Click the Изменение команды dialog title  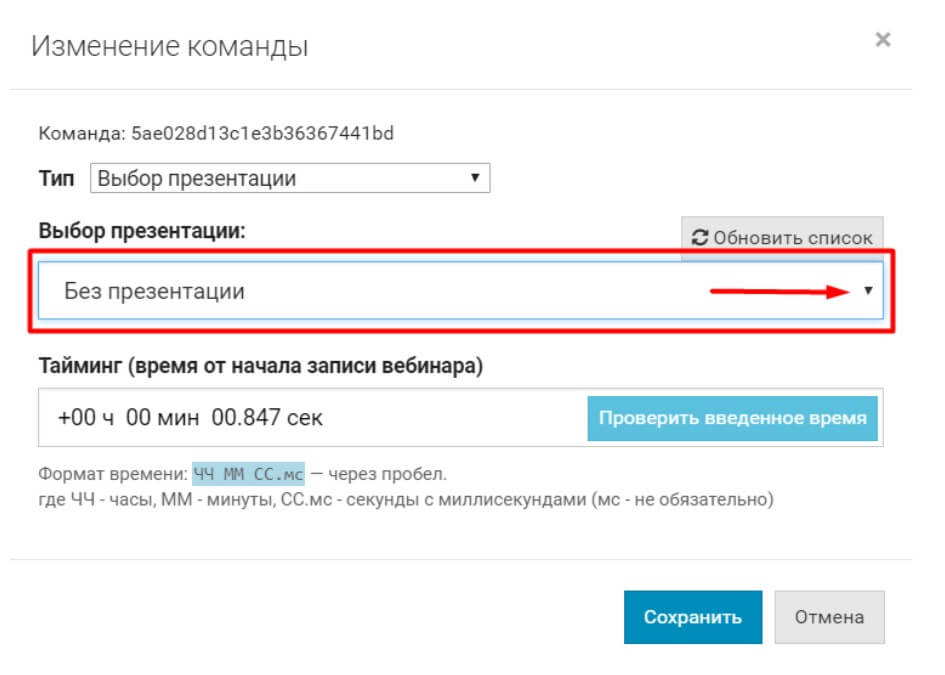170,46
